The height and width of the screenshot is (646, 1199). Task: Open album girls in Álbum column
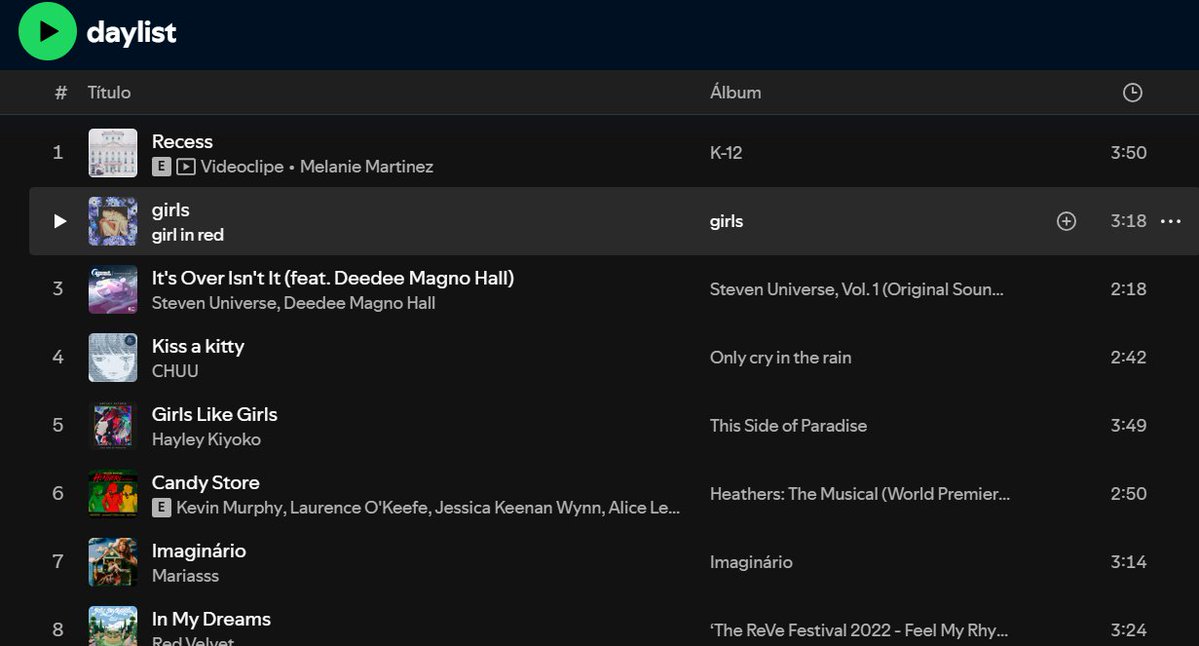click(x=726, y=221)
